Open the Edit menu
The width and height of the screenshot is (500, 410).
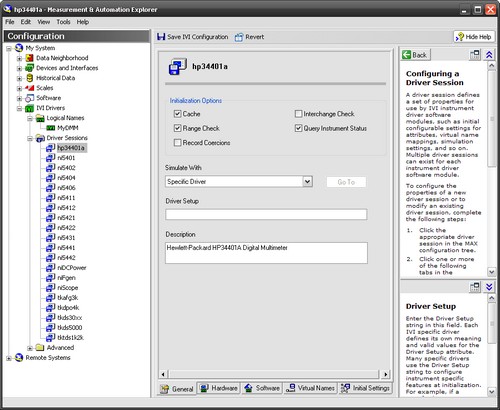26,22
